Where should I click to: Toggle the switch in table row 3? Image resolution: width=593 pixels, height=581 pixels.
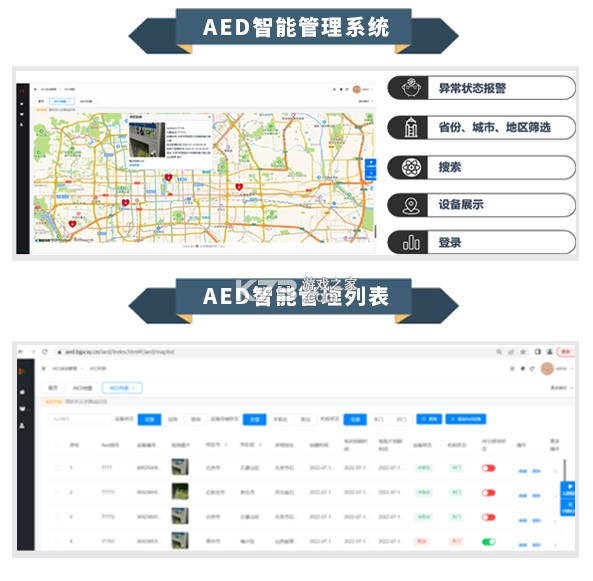pyautogui.click(x=488, y=517)
